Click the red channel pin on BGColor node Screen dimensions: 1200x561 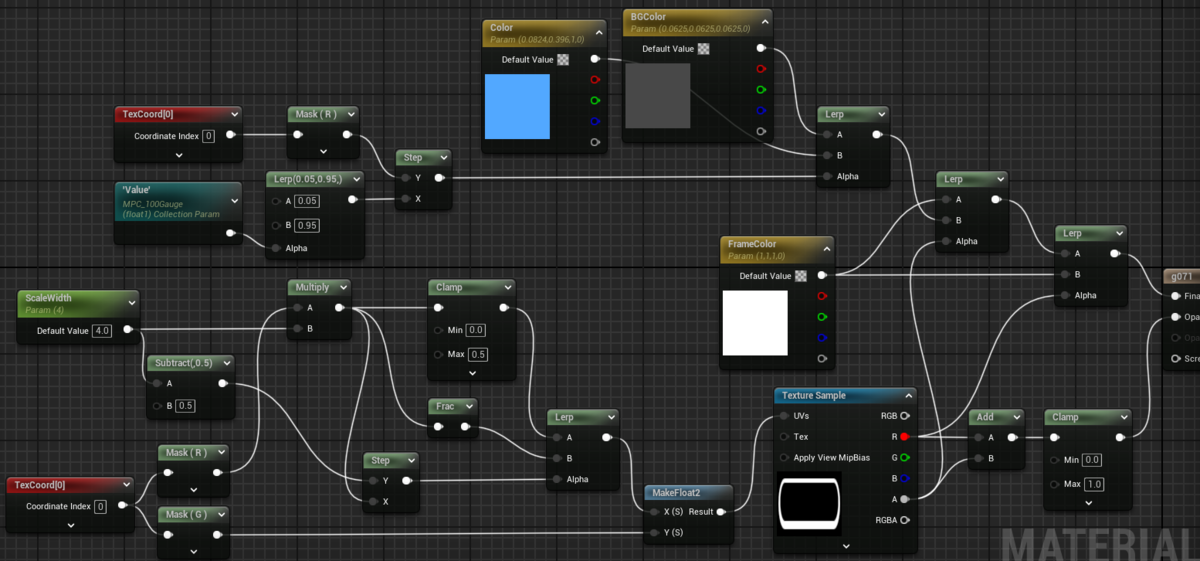coord(762,69)
